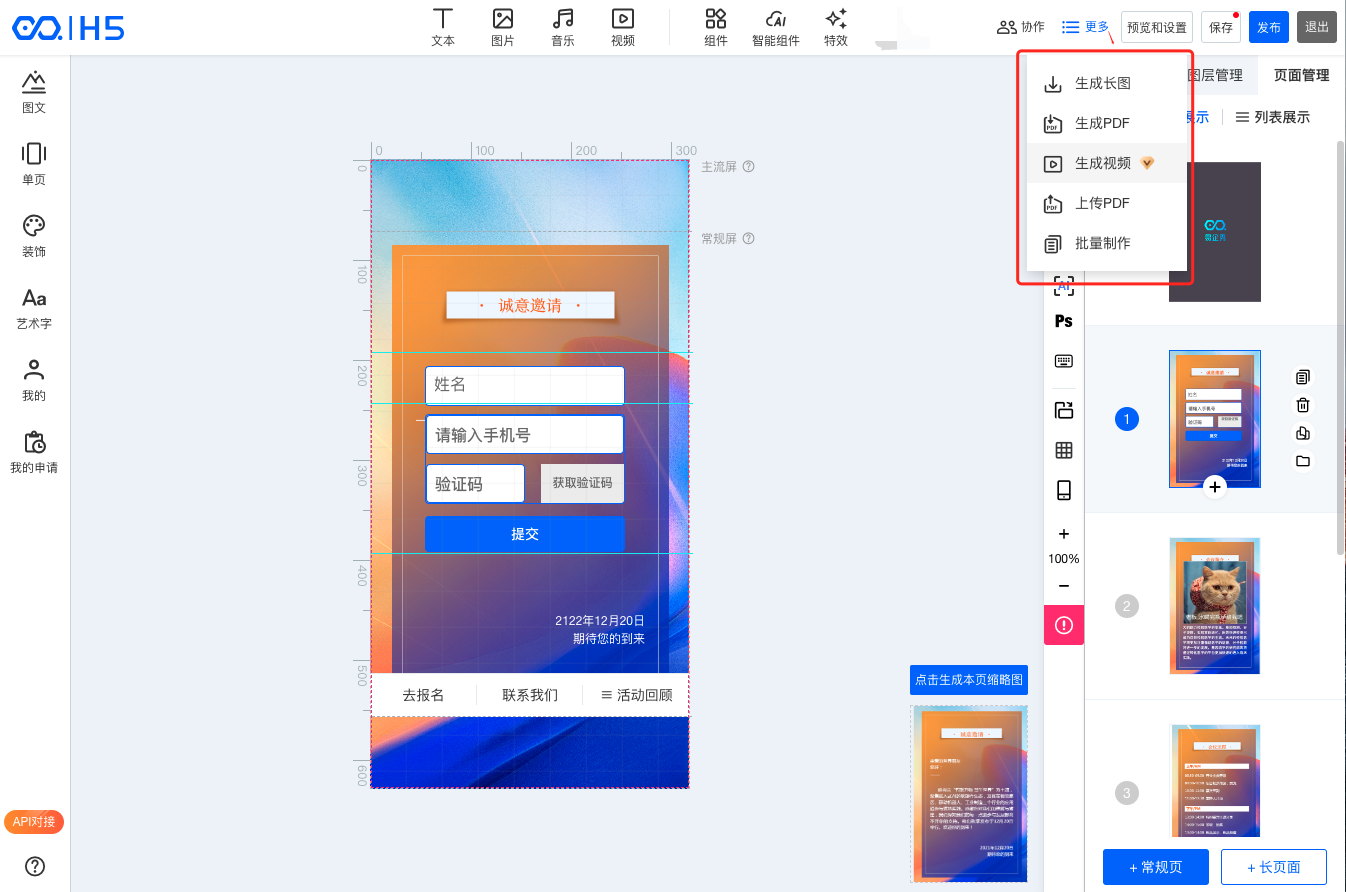1346x892 pixels.
Task: Open the folder icon beside page 1
Action: pos(1302,461)
